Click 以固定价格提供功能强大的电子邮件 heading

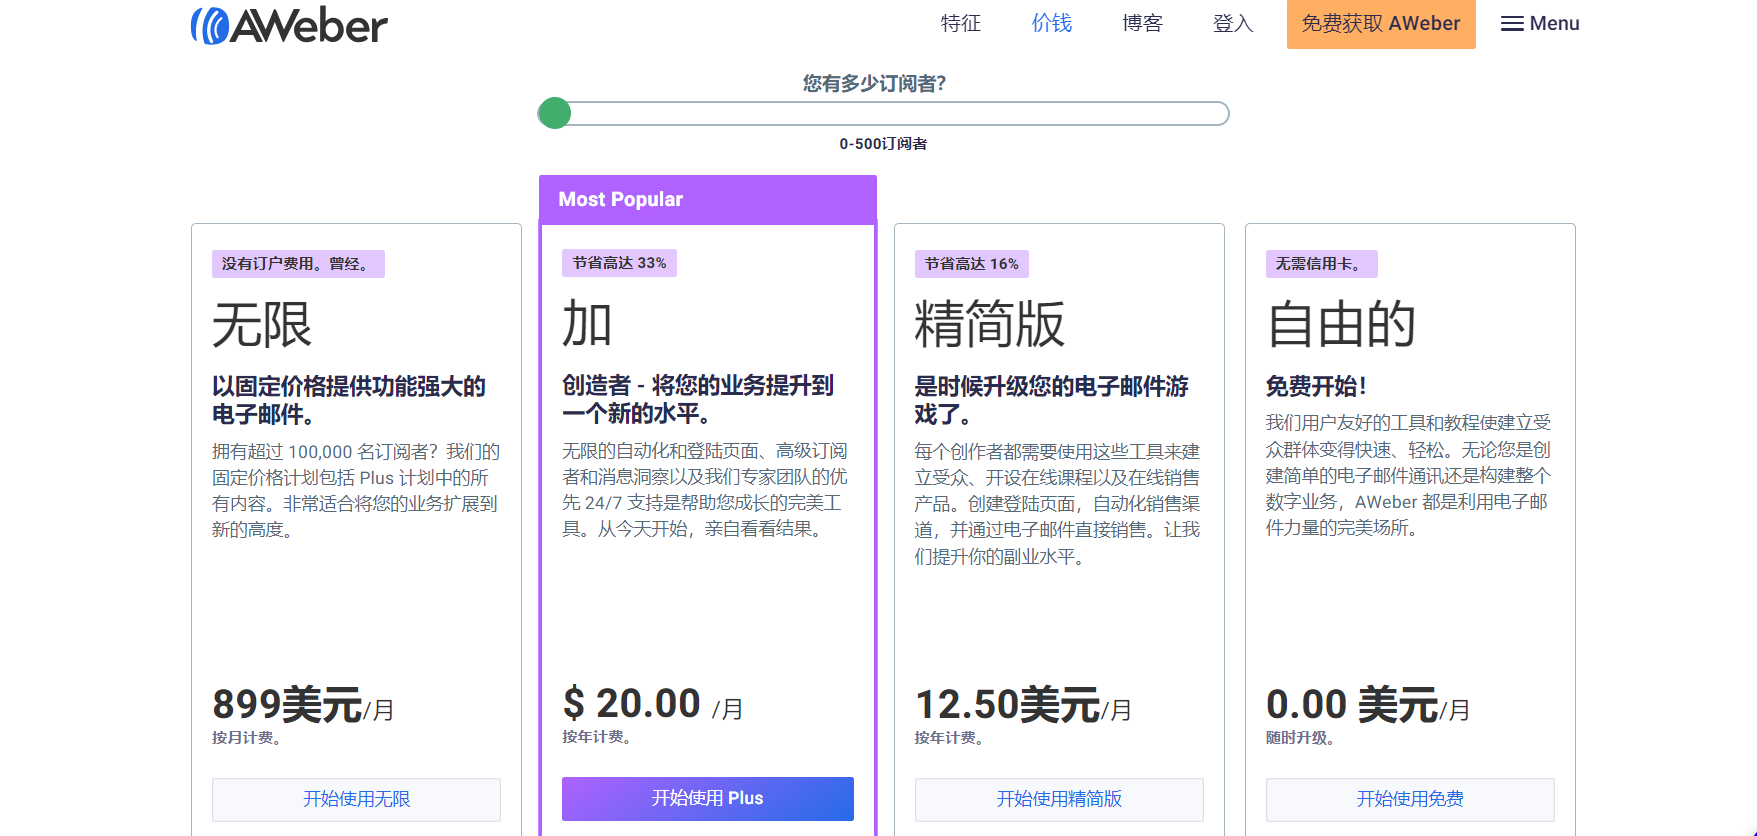349,400
